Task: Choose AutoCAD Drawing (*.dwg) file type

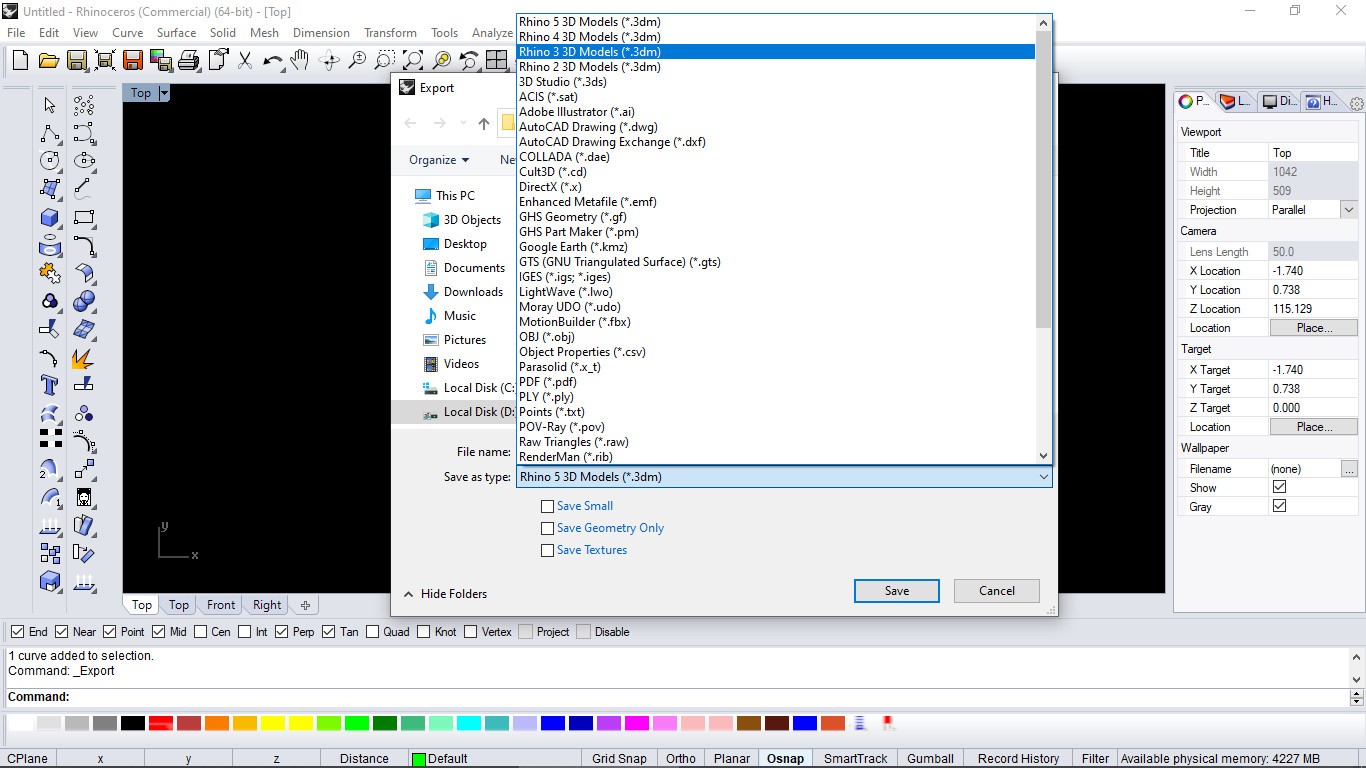Action: (x=588, y=127)
